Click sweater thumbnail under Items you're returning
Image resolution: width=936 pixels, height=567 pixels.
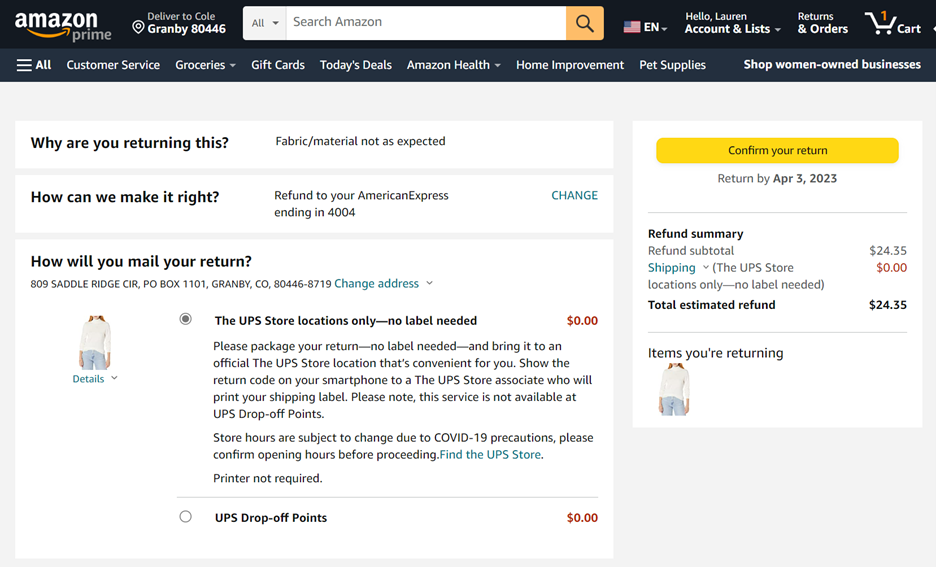pos(675,389)
